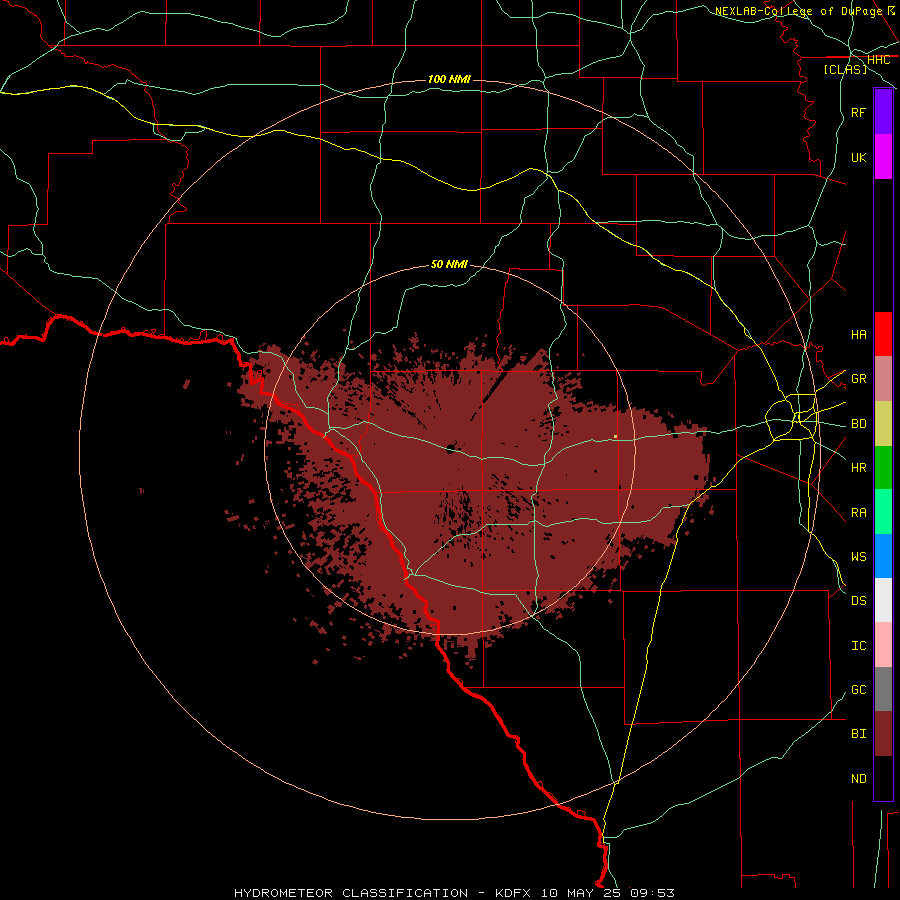Image resolution: width=900 pixels, height=900 pixels.
Task: Click the 'DS' legend label
Action: point(858,600)
